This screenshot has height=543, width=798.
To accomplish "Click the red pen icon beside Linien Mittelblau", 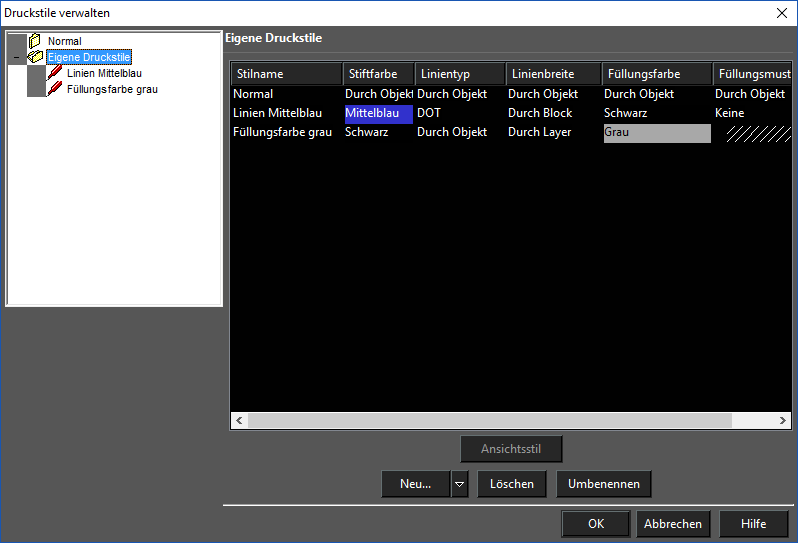I will pyautogui.click(x=54, y=73).
